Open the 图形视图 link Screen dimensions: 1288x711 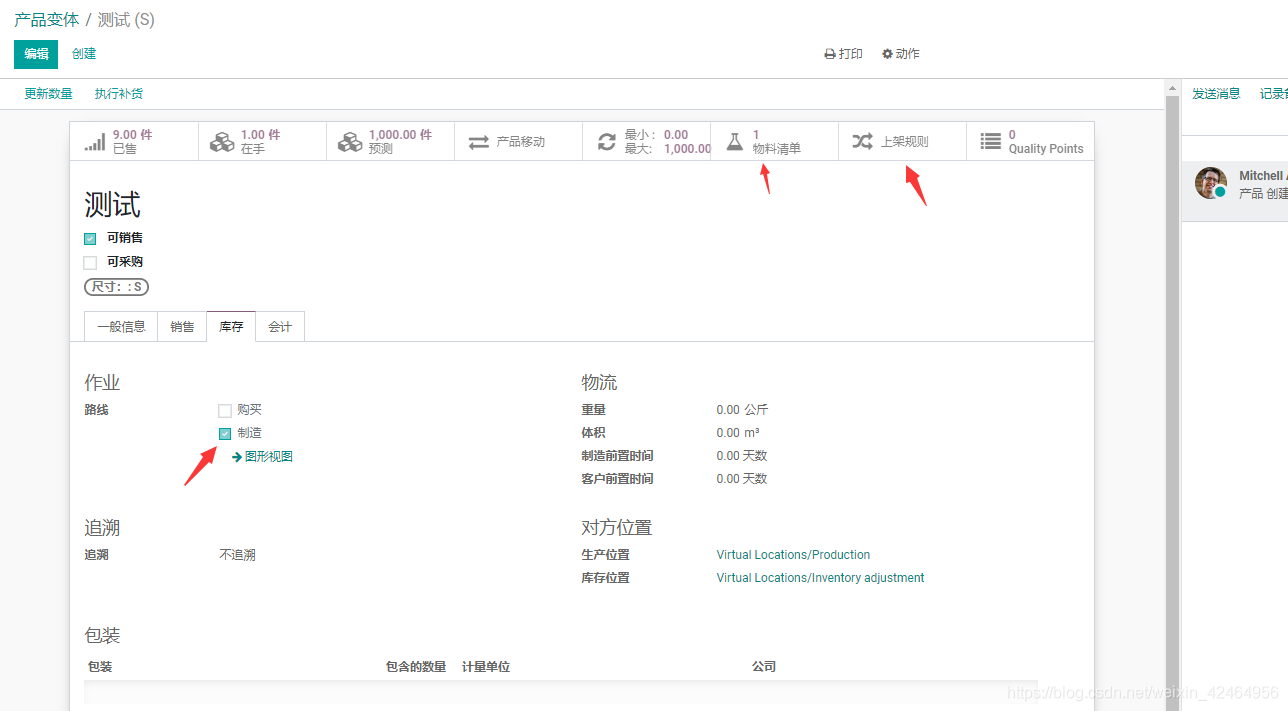coord(269,457)
